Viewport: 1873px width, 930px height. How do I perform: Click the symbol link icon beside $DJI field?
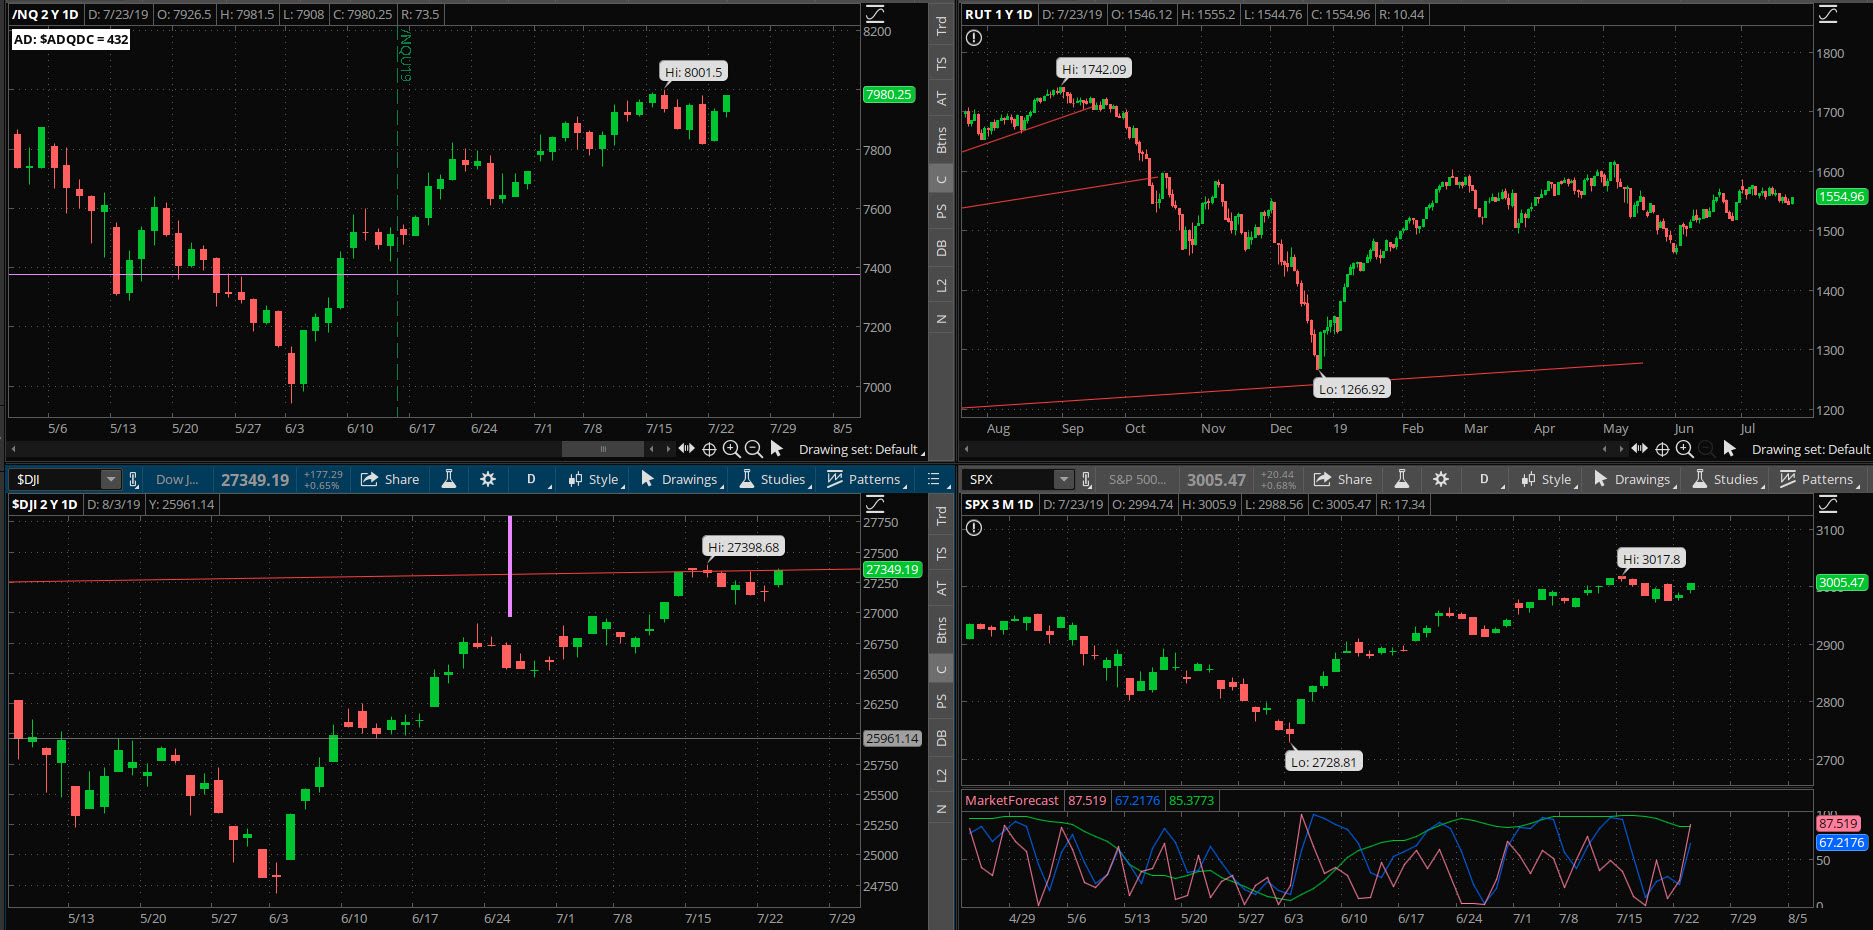134,480
